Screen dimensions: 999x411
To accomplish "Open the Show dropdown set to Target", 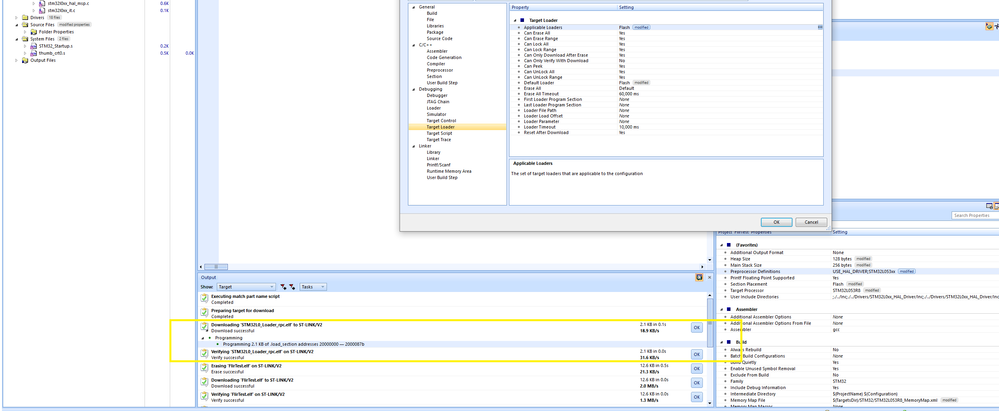I will (x=246, y=287).
